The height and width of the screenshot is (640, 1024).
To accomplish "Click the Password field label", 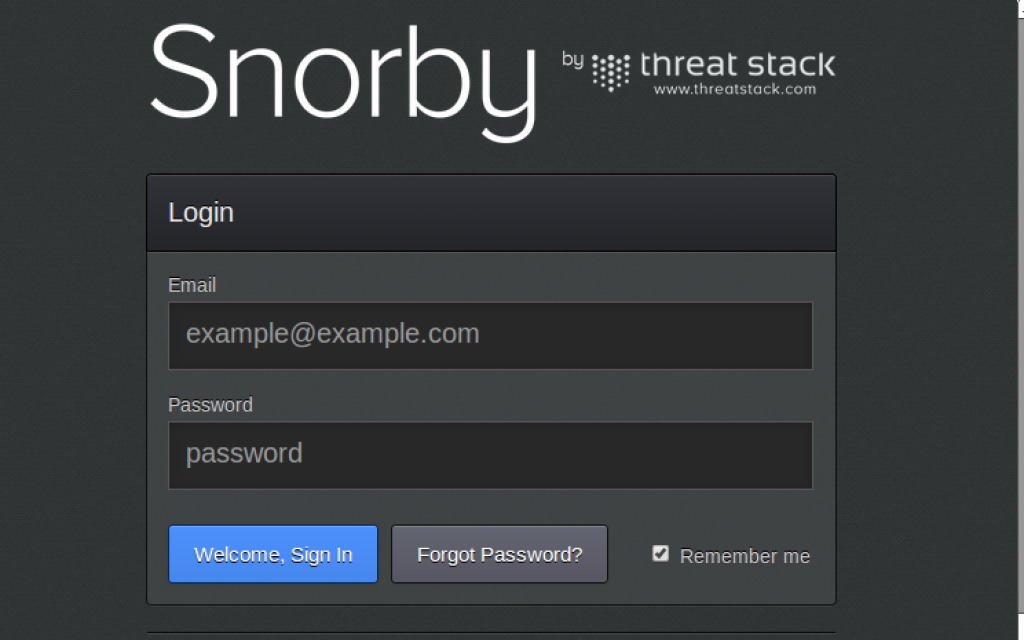I will (x=210, y=405).
